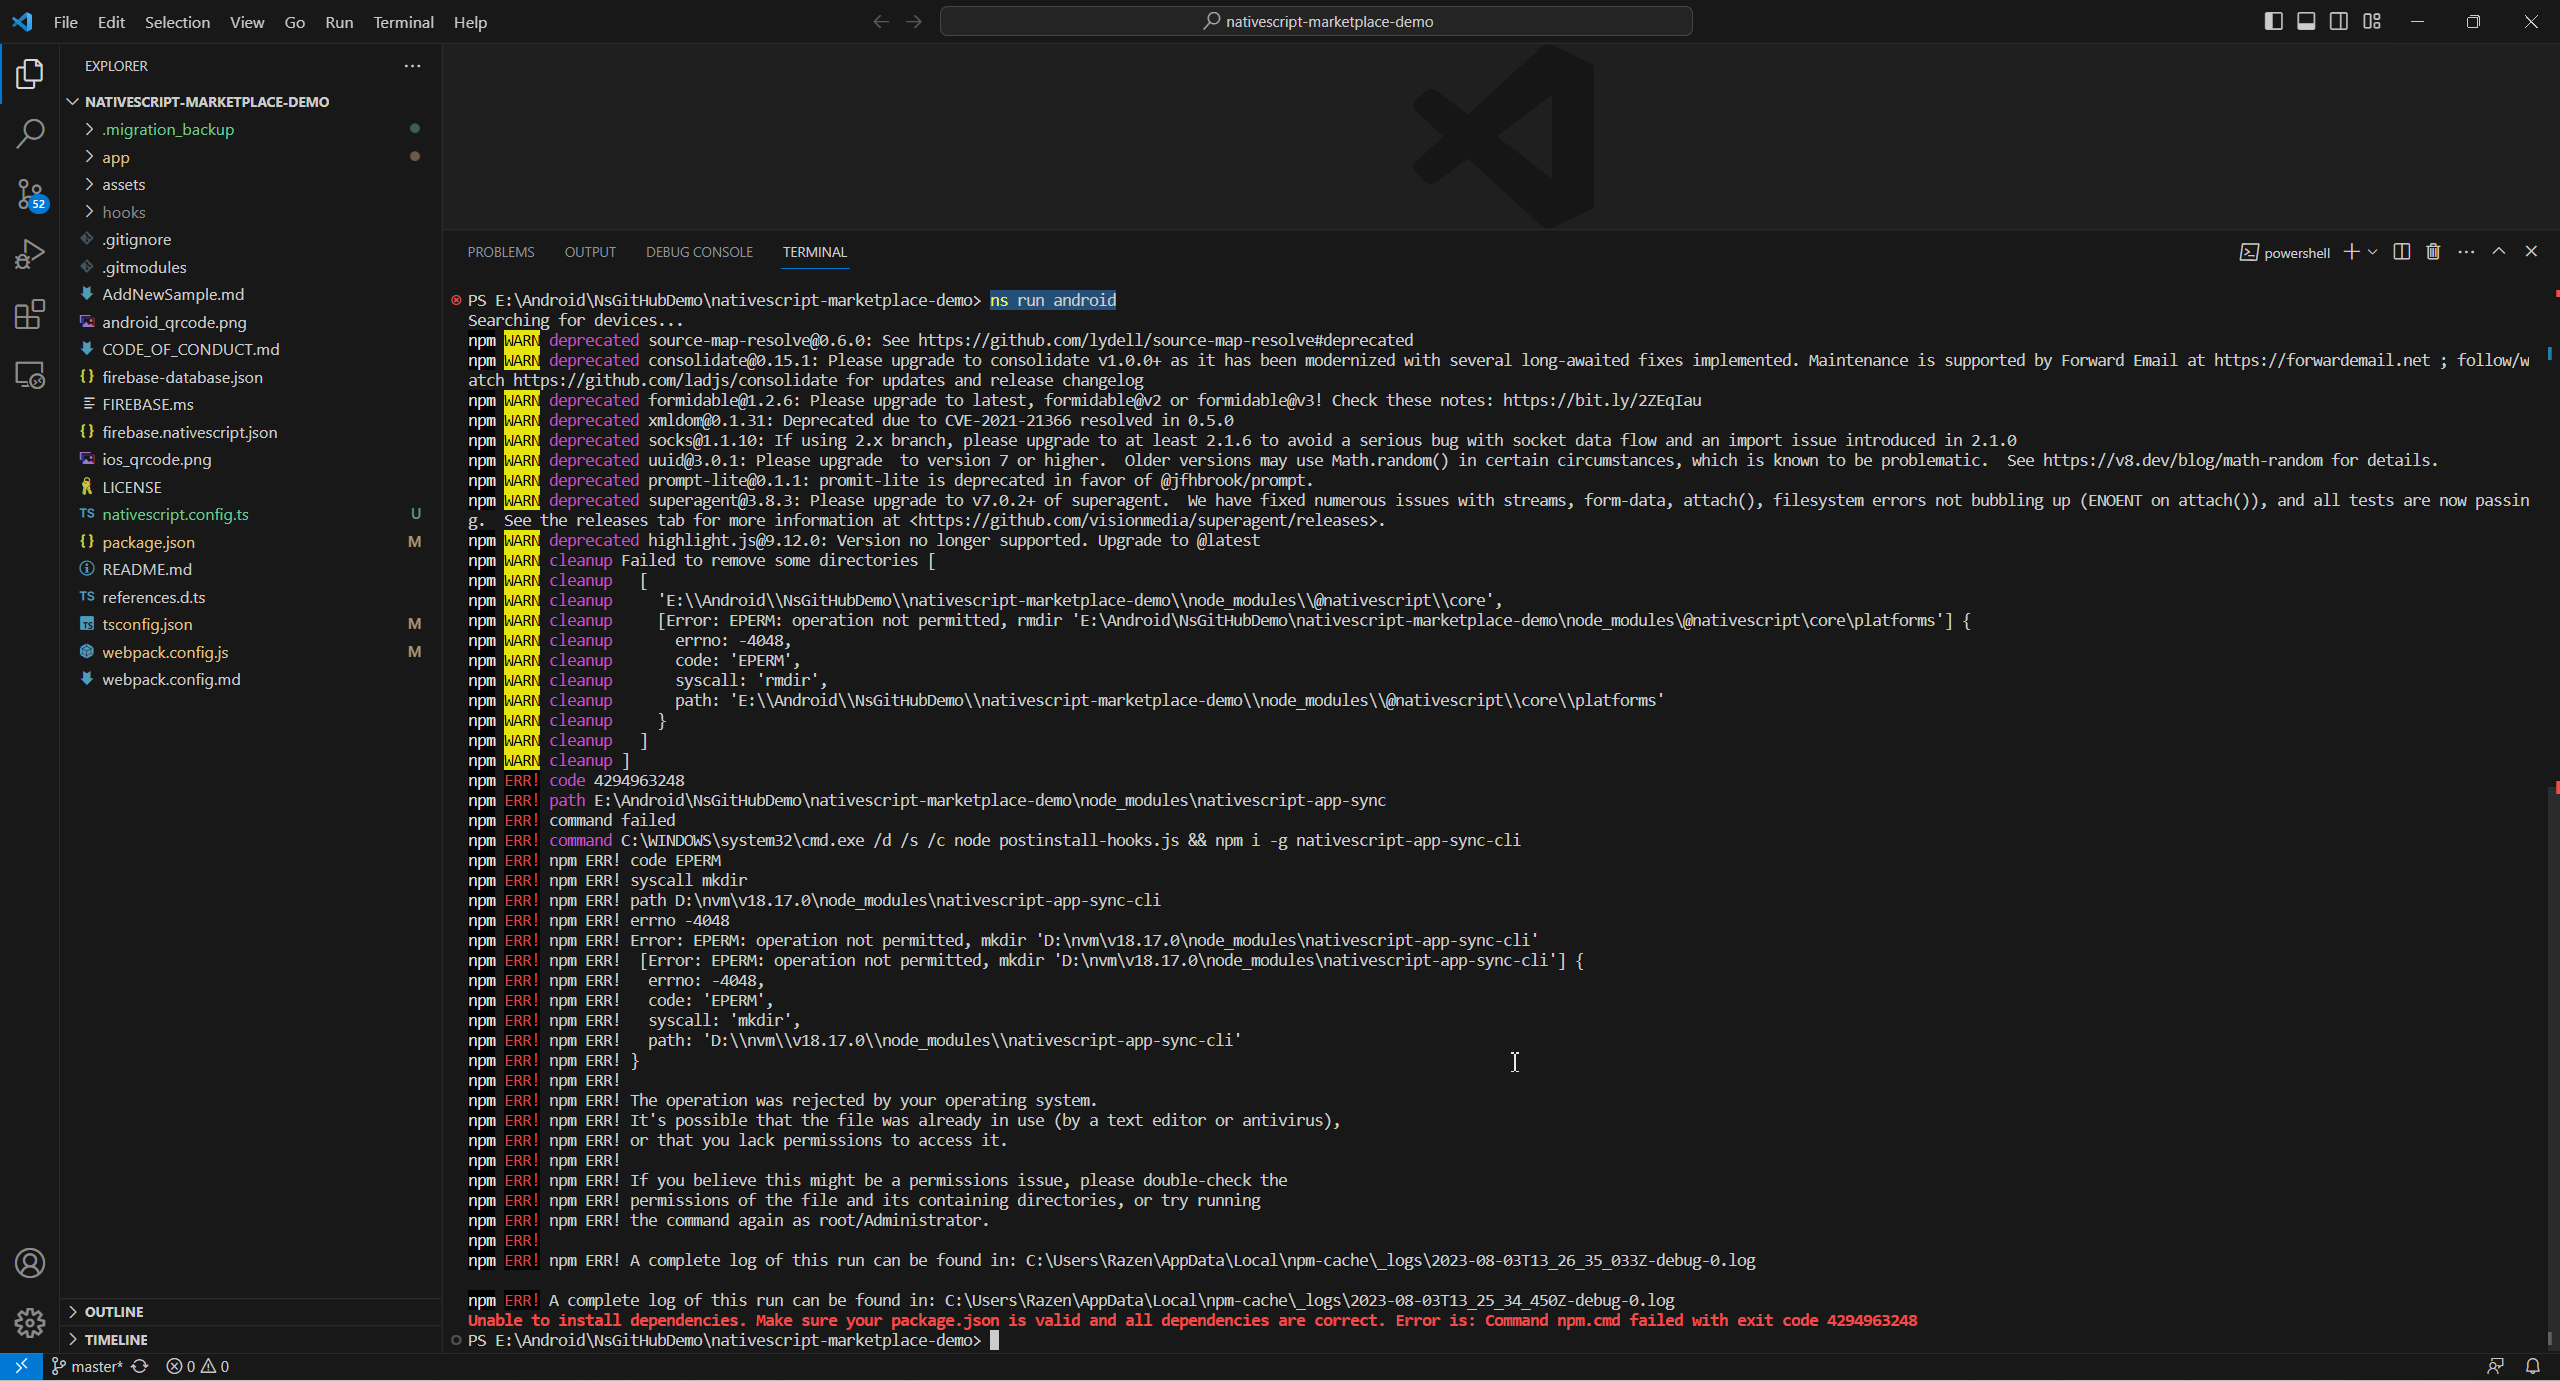Toggle the primary side bar layout button
The width and height of the screenshot is (2560, 1381).
[2273, 21]
